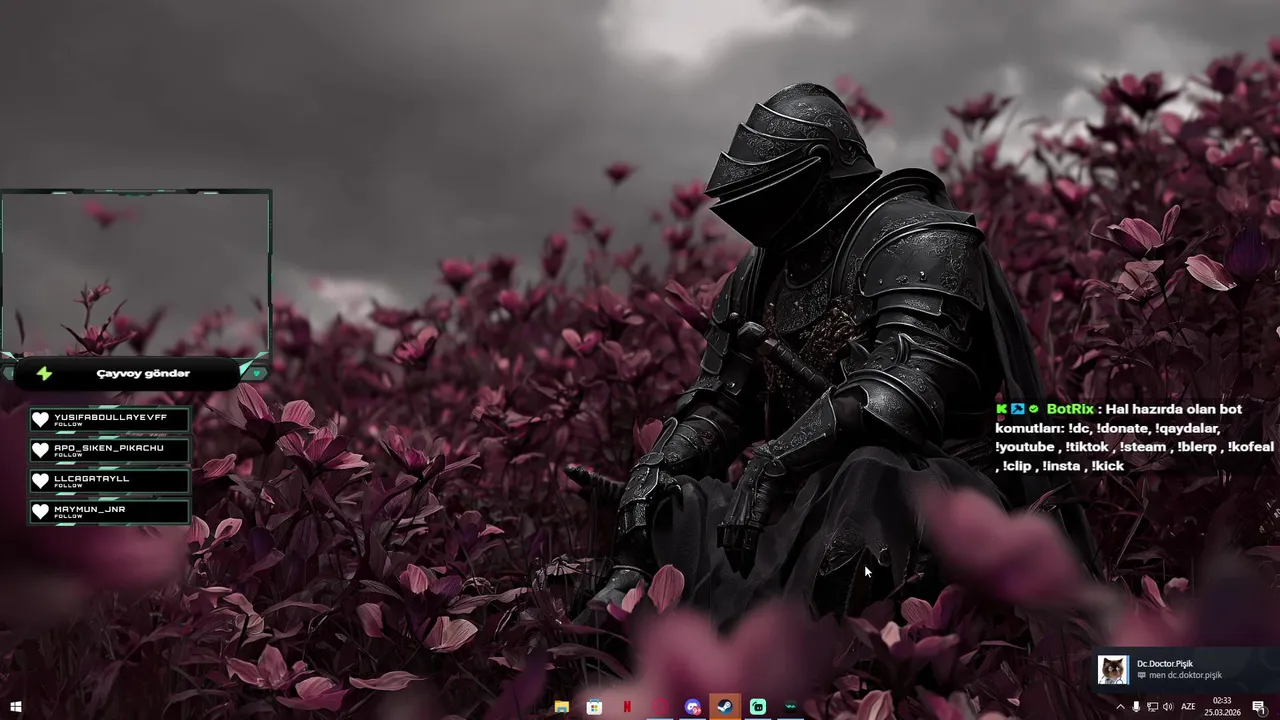
Task: Click the blue badge before BotRix
Action: 1017,409
